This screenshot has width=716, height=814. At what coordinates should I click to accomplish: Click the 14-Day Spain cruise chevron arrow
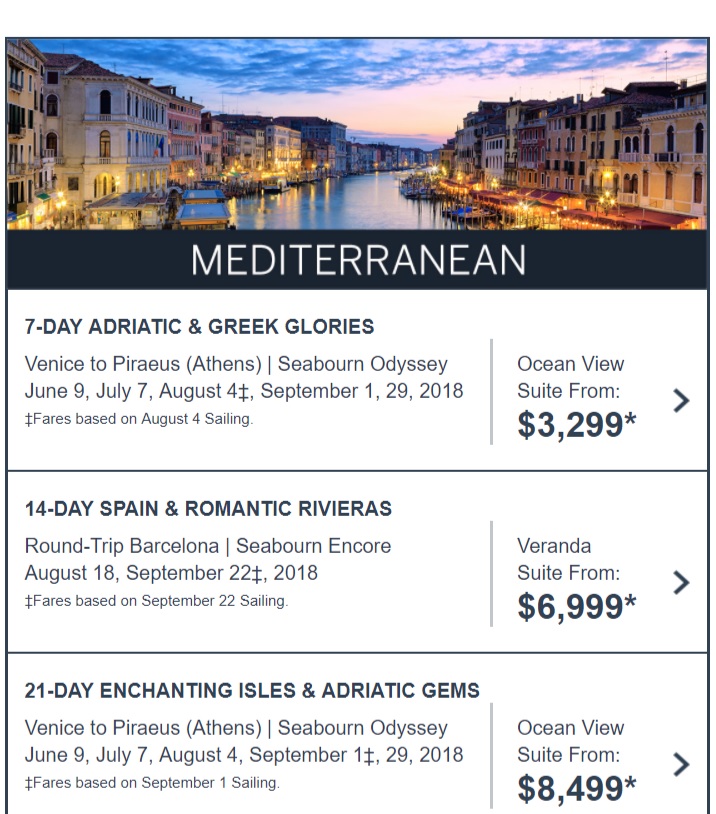point(681,582)
